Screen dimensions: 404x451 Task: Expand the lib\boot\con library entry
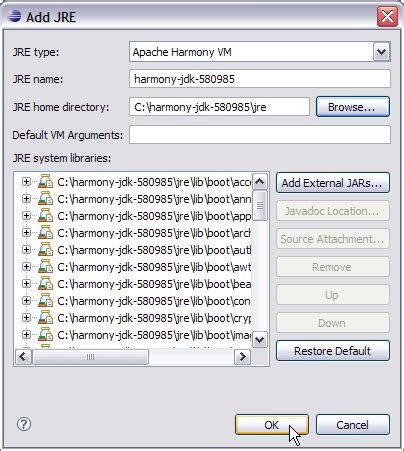[26, 301]
